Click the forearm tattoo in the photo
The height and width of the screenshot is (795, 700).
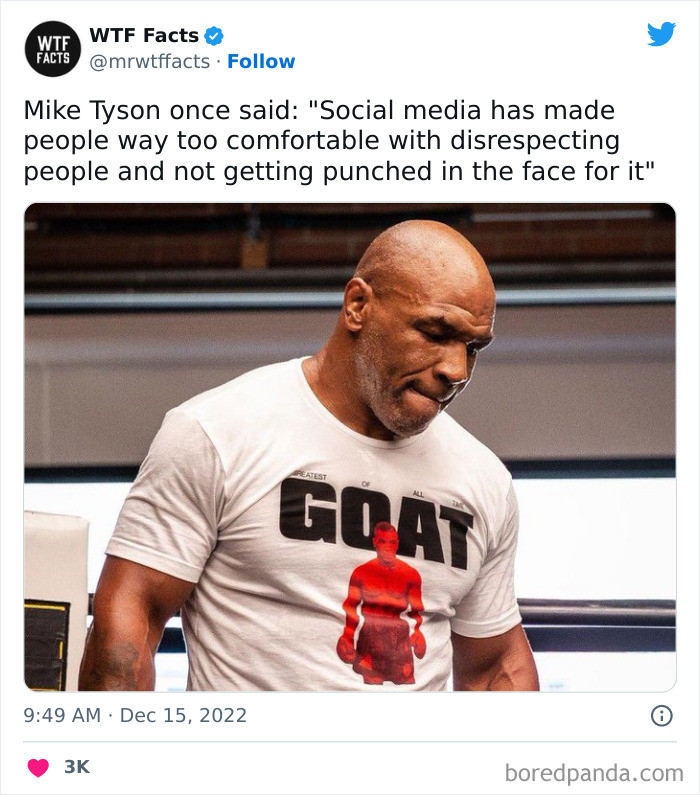coord(113,667)
